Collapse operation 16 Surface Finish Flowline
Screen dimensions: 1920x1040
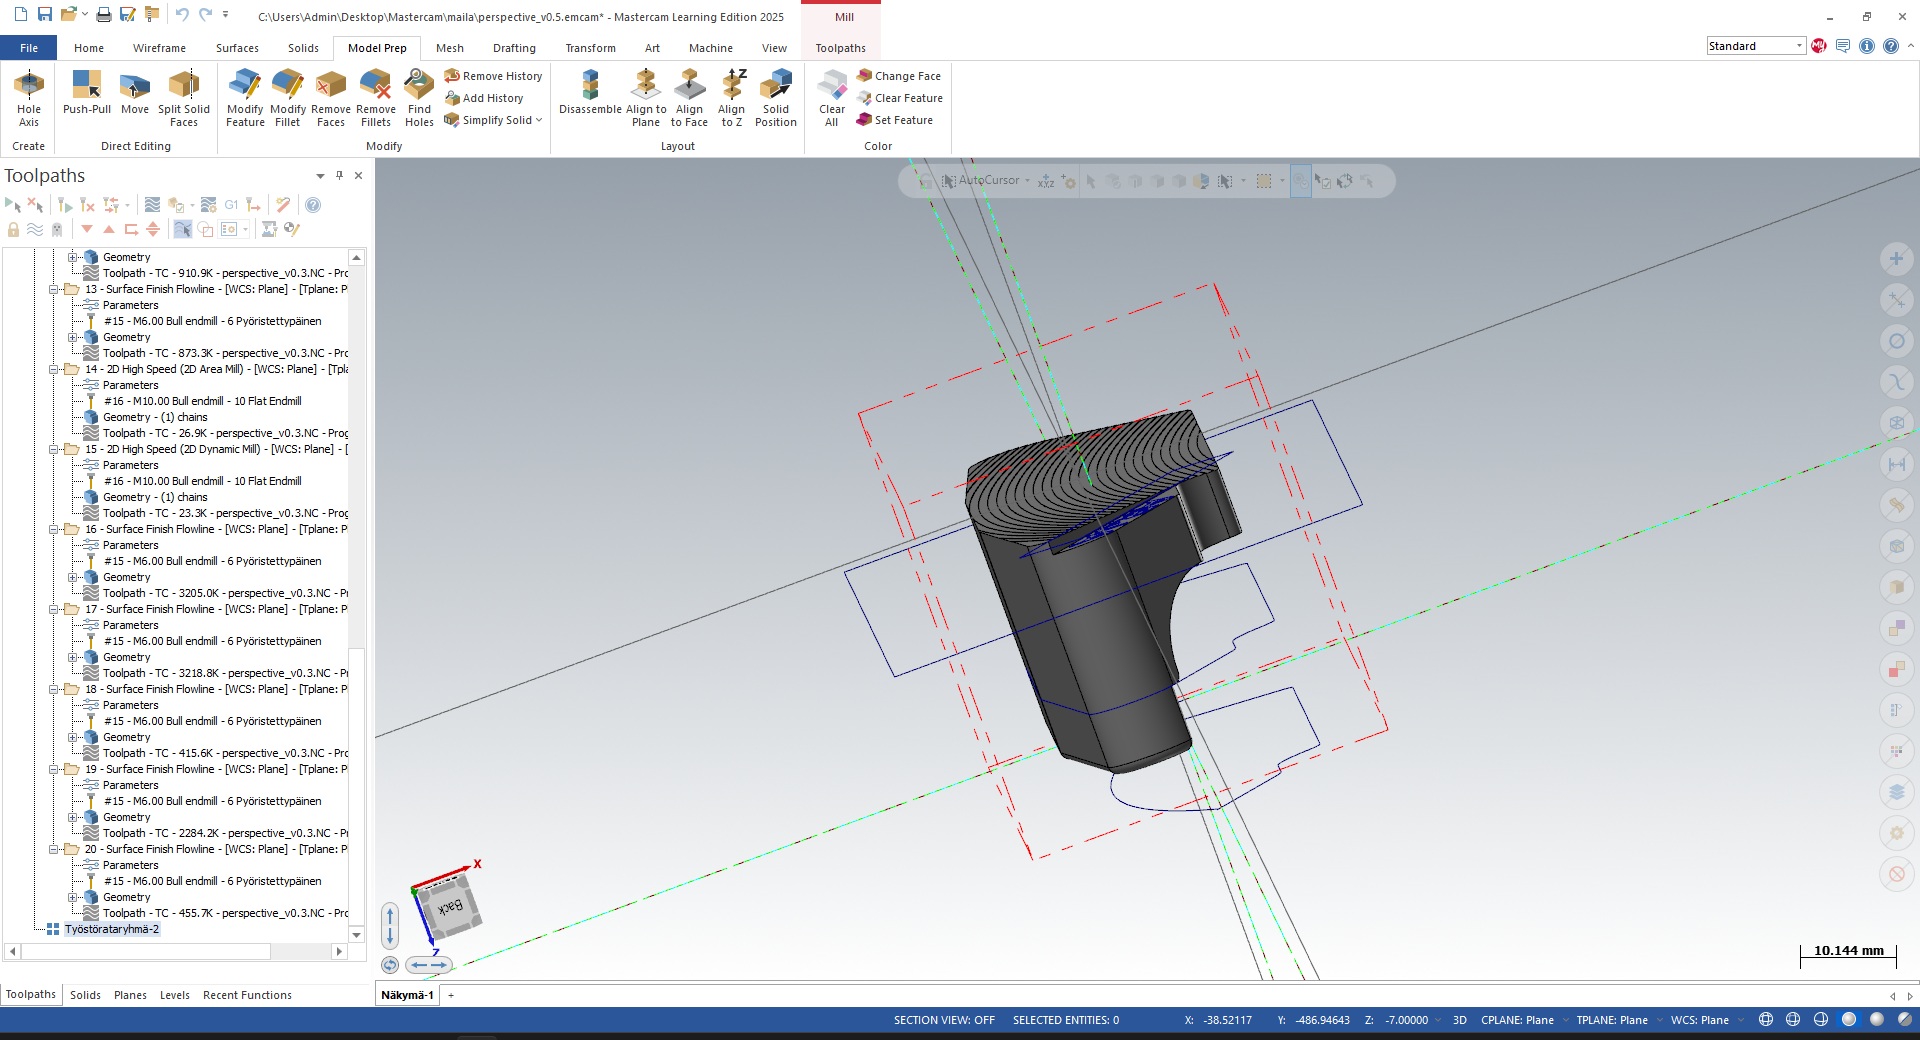pos(54,529)
